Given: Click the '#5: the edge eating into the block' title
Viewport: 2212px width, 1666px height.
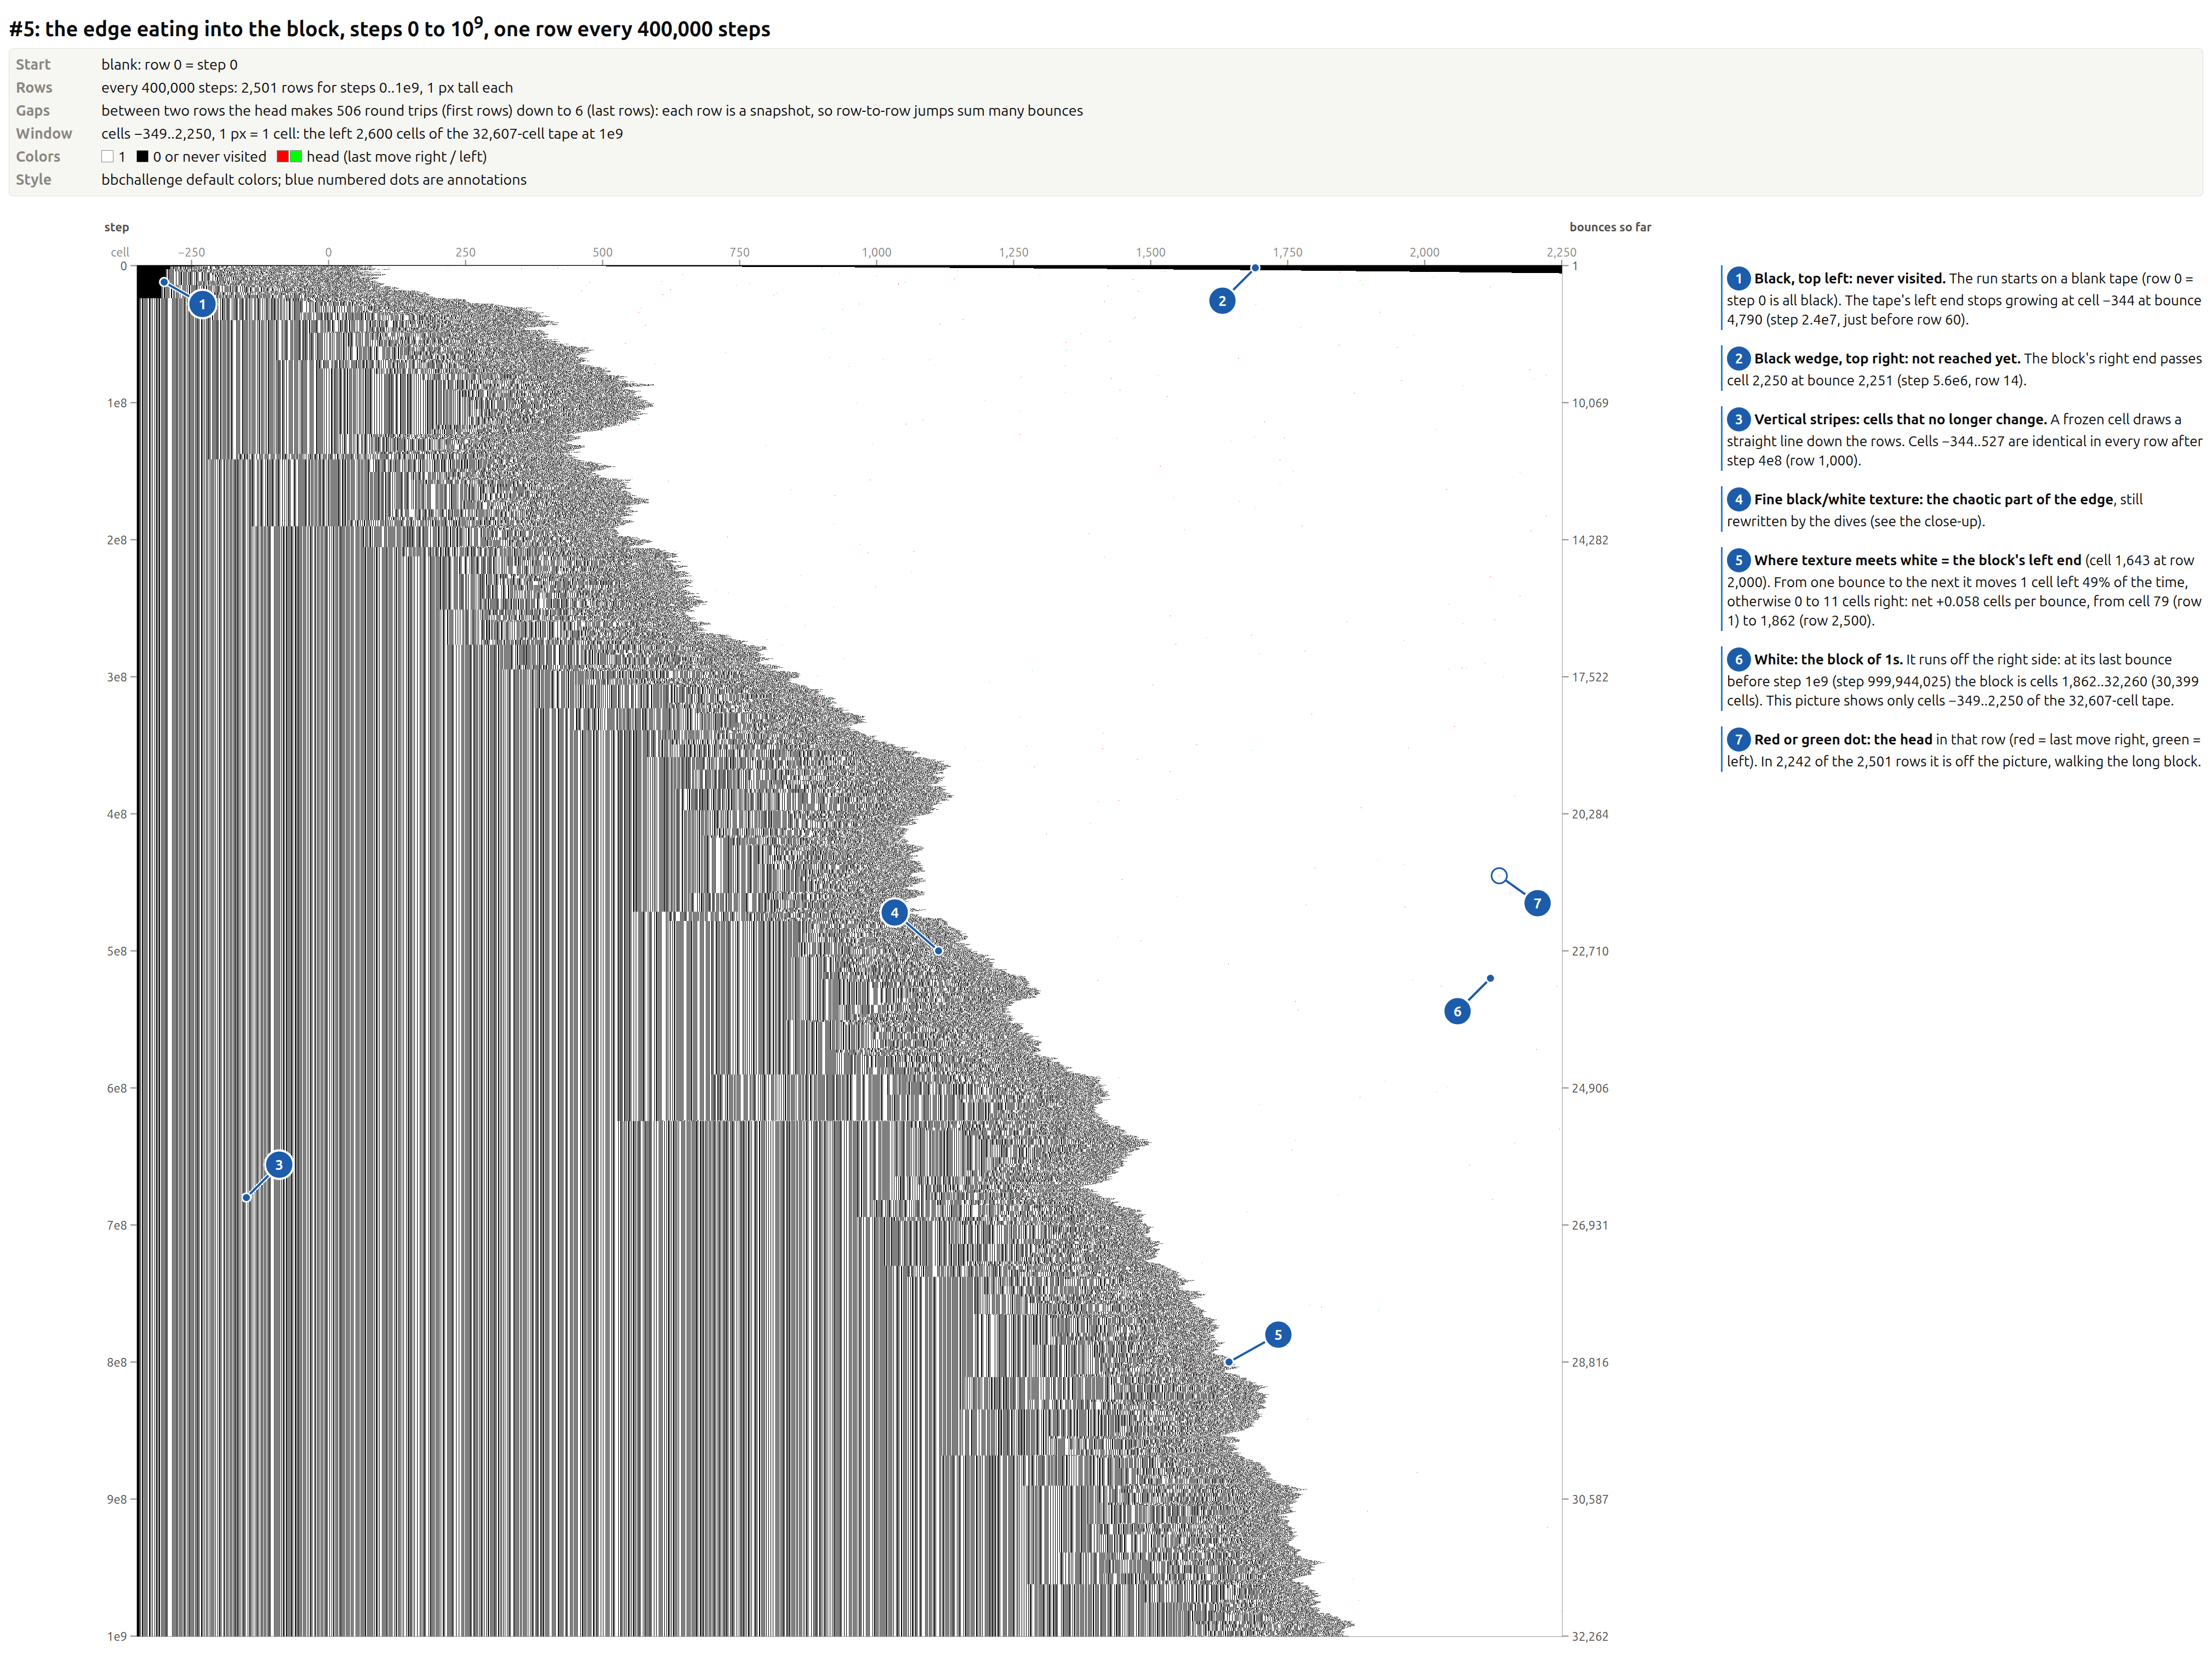Looking at the screenshot, I should tap(390, 28).
